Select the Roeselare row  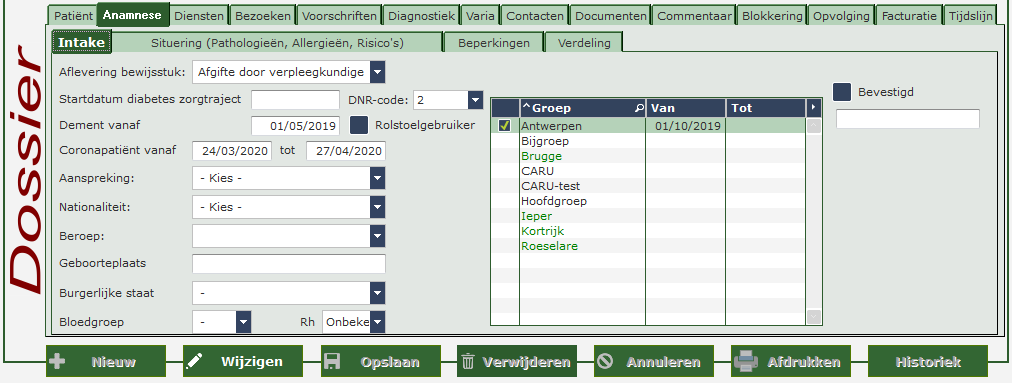648,246
